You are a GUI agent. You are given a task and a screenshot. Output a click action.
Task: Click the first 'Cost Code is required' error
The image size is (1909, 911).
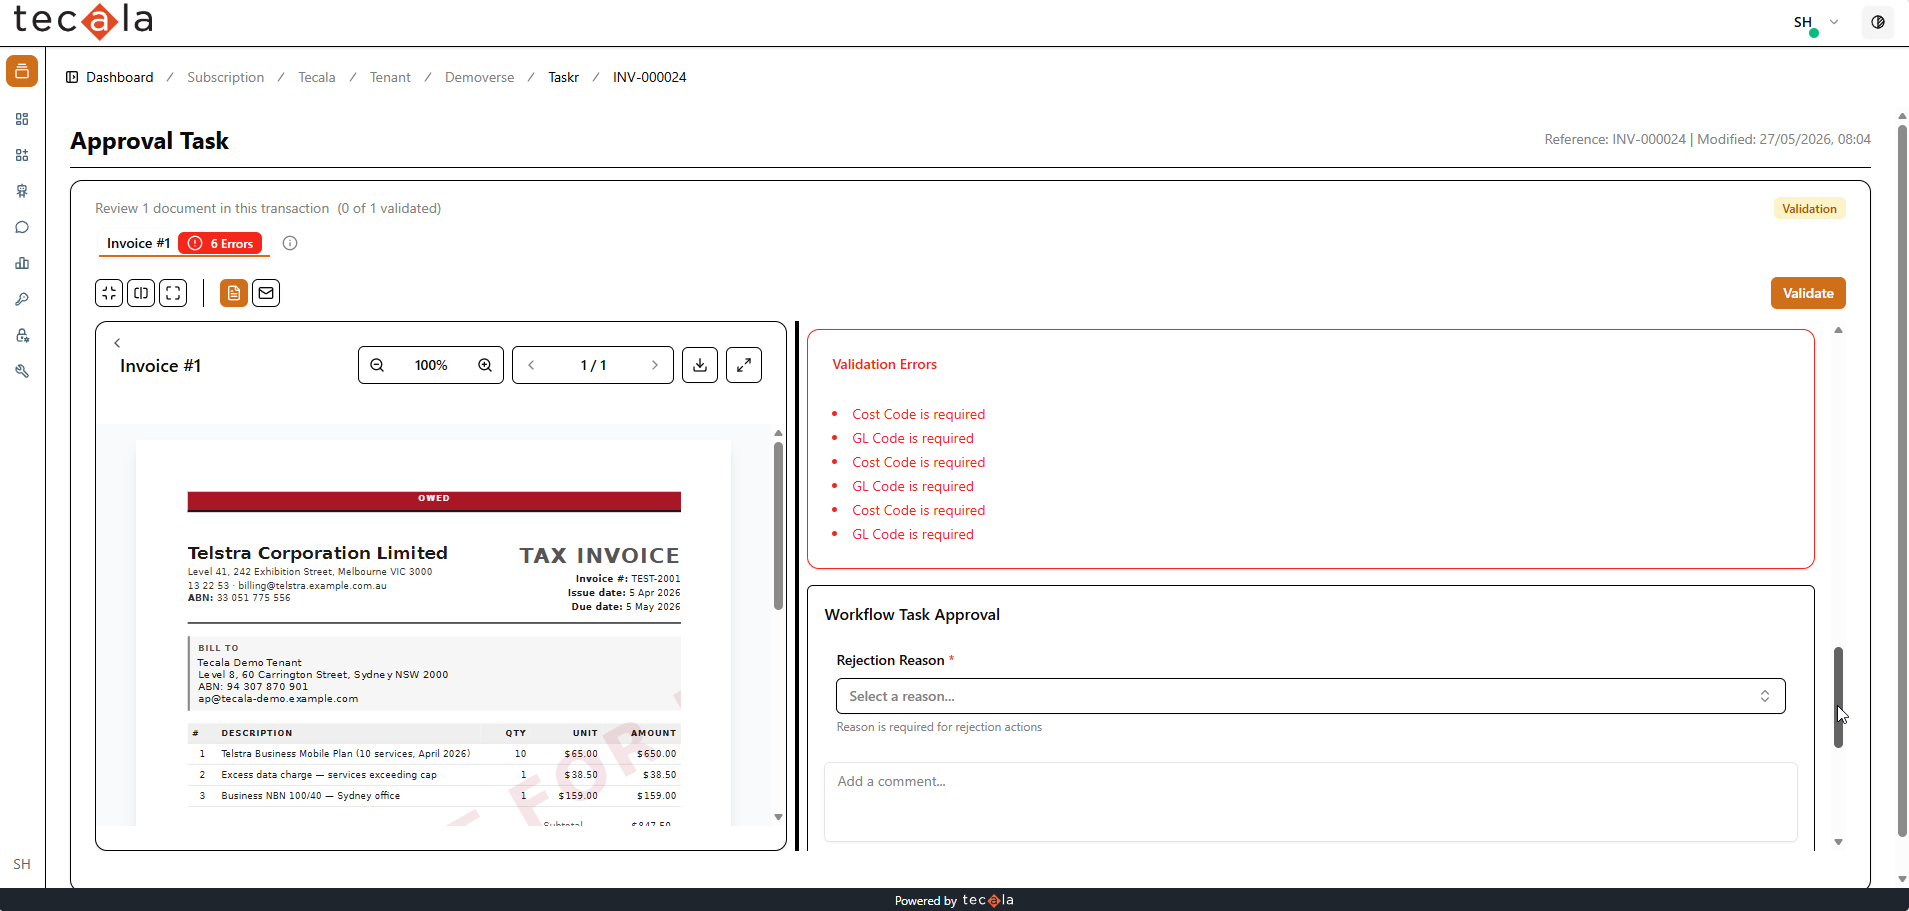[x=918, y=414]
